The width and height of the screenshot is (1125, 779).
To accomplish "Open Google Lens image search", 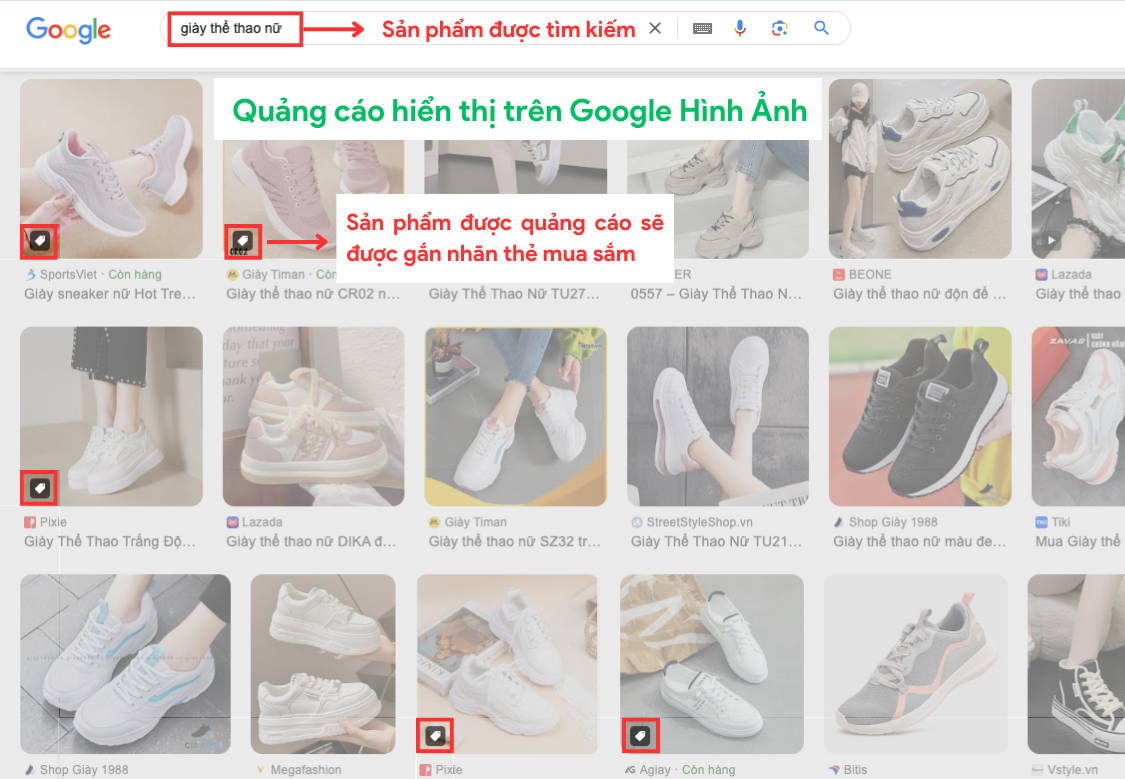I will tap(781, 28).
